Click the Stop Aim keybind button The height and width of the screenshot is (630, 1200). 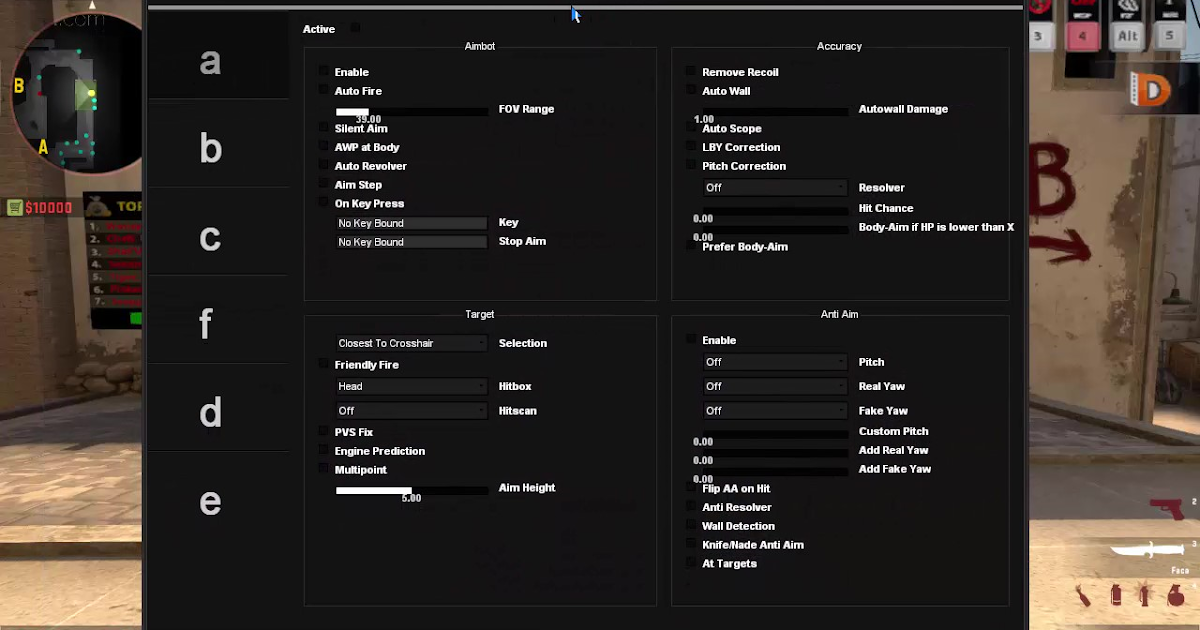point(411,241)
